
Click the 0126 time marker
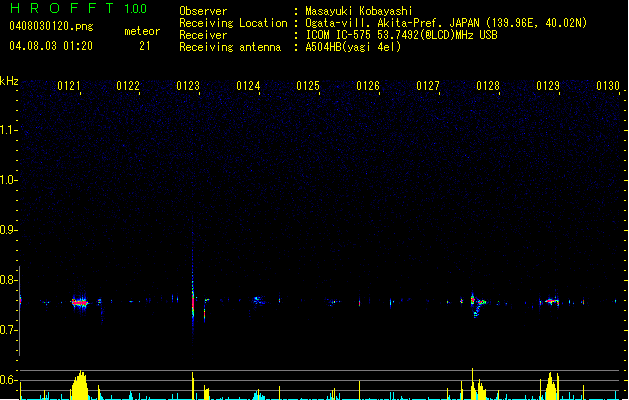tap(368, 86)
